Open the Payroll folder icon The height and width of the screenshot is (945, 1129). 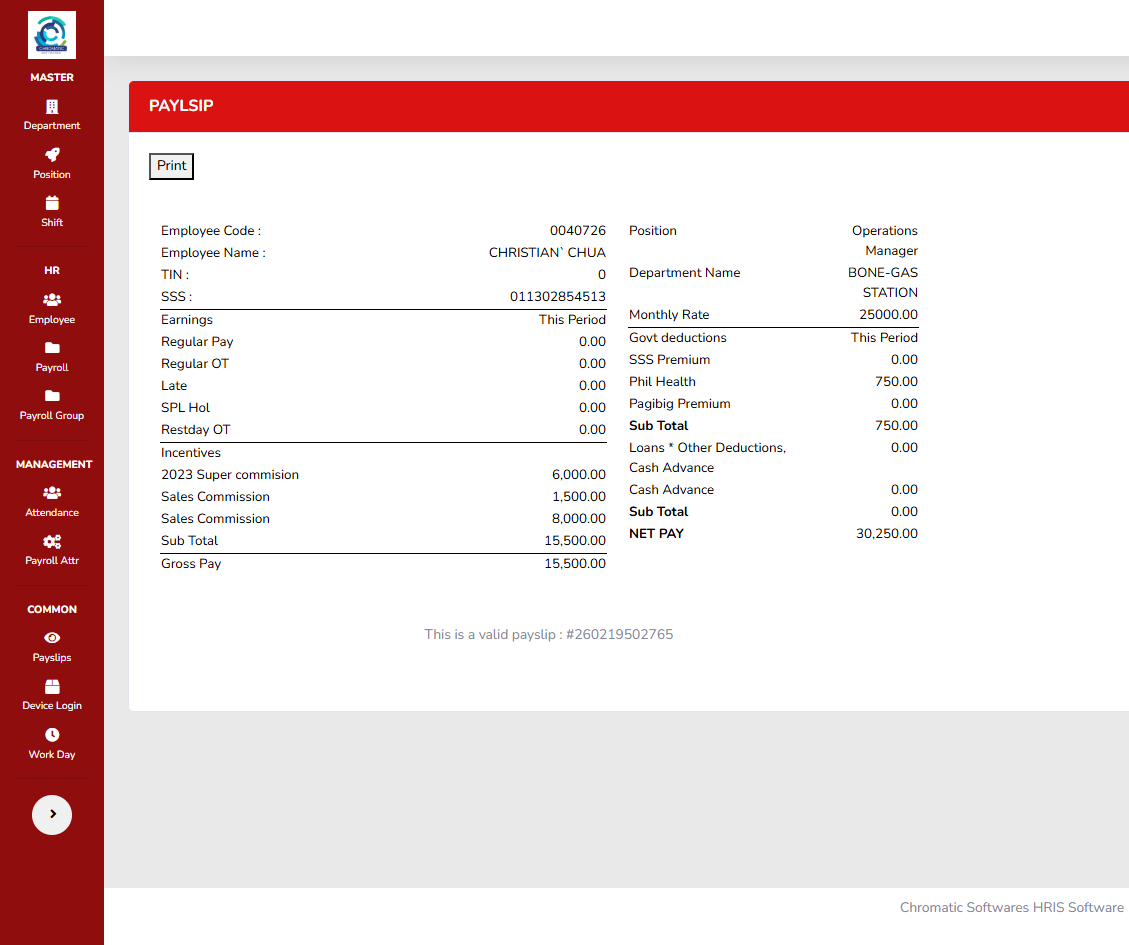coord(52,348)
